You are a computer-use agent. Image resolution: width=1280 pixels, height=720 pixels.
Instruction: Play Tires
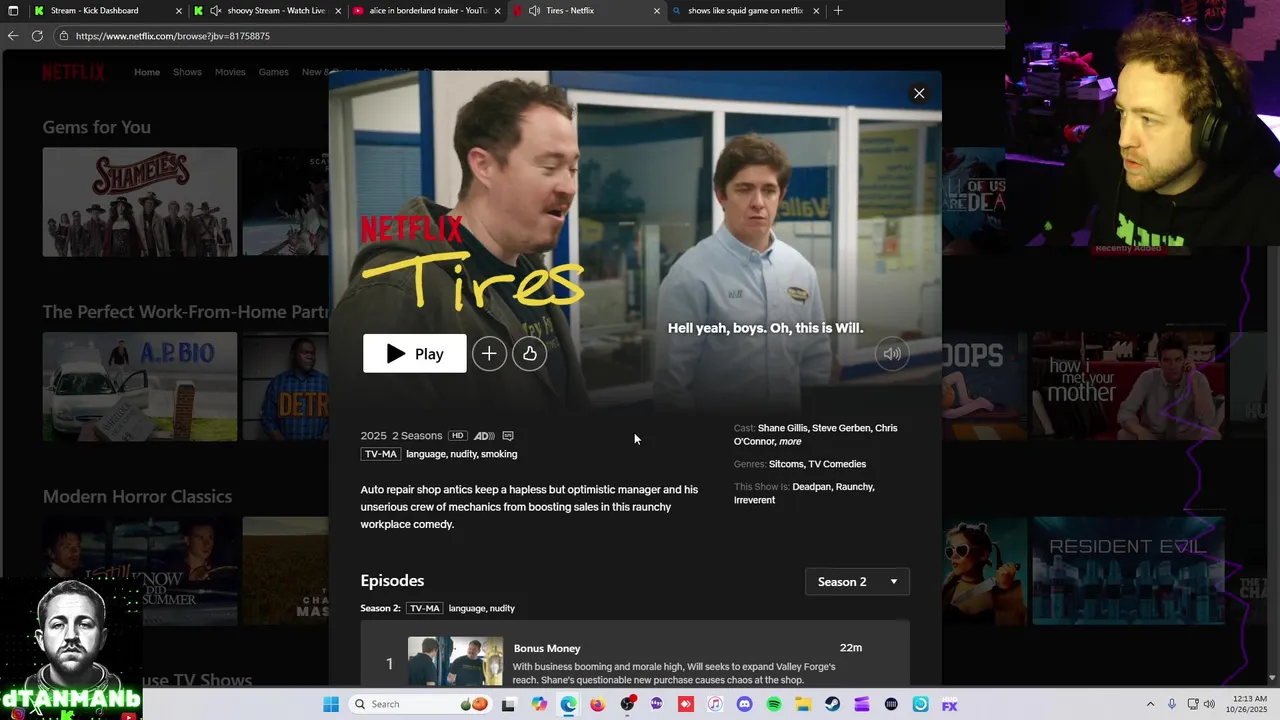coord(414,353)
